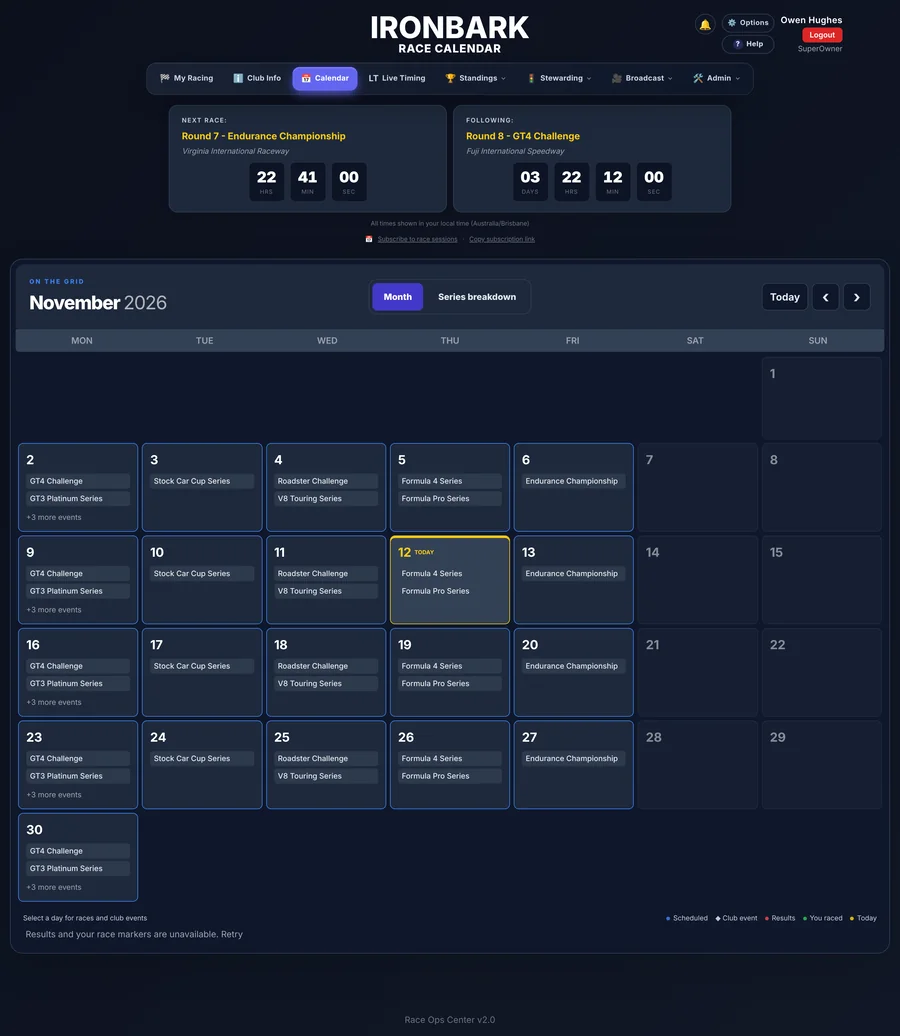900x1036 pixels.
Task: Open the My Racing tab
Action: click(x=186, y=78)
